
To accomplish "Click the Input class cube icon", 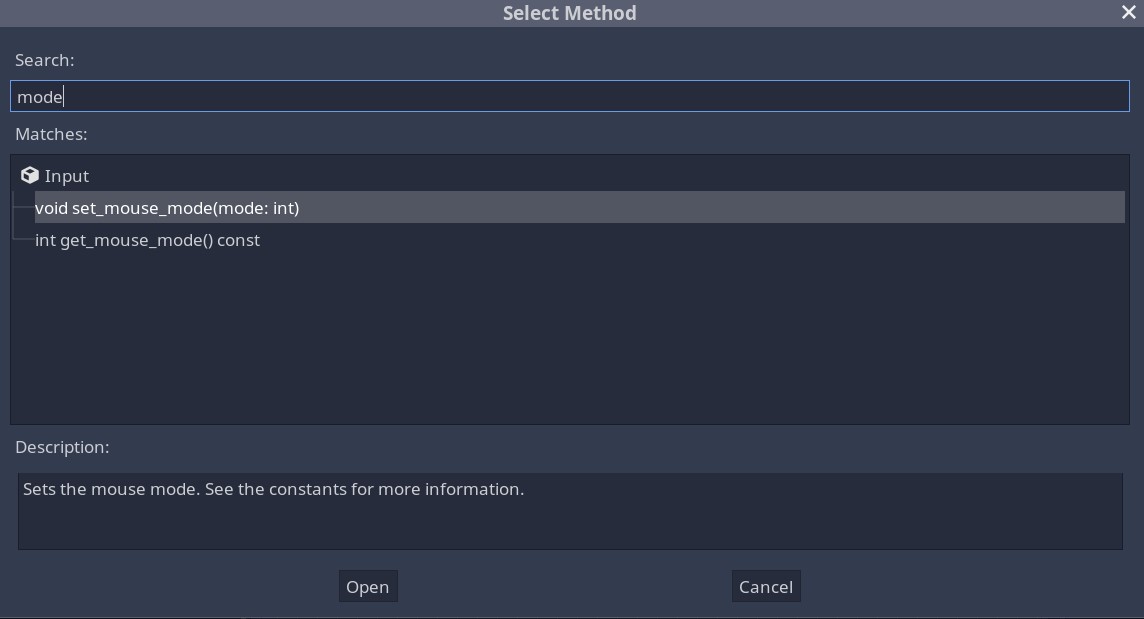I will (30, 175).
